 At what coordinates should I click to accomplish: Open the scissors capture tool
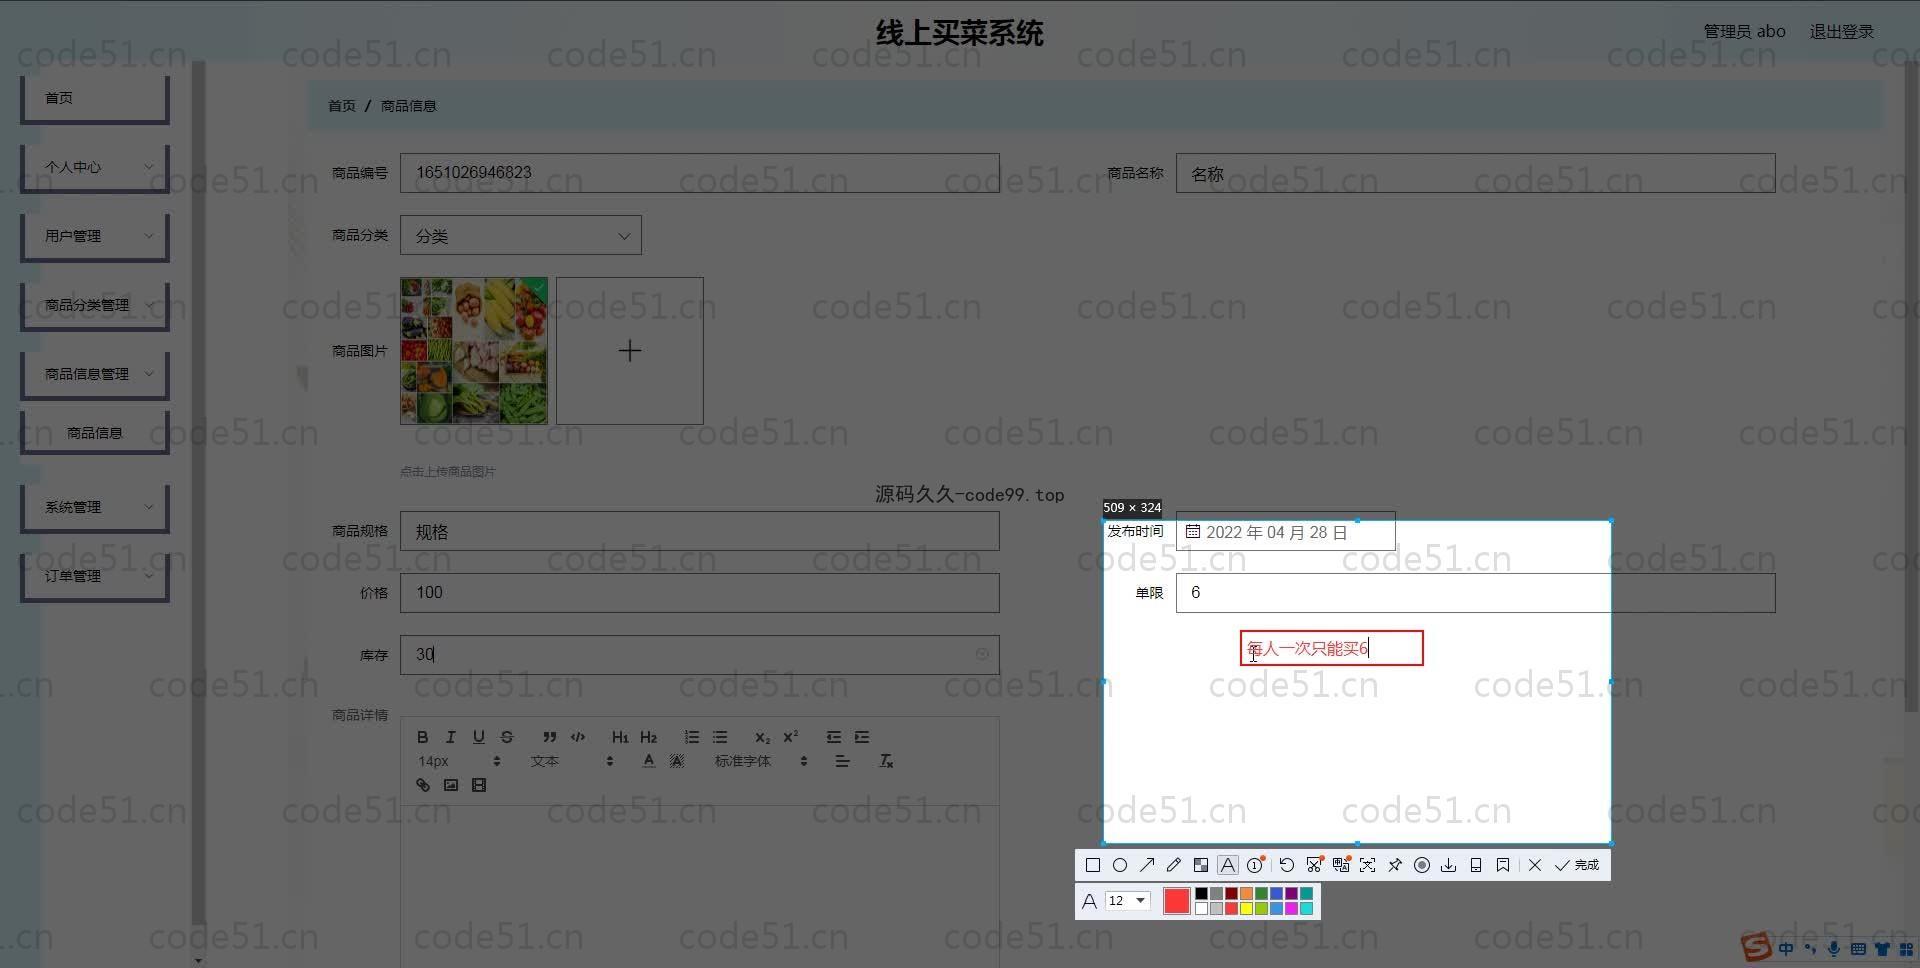click(1315, 865)
